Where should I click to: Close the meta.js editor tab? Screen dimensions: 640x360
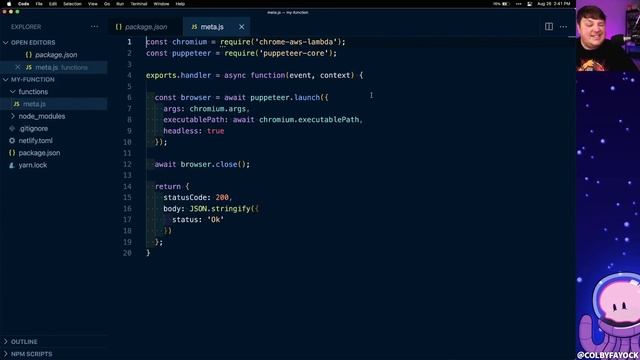click(x=242, y=27)
